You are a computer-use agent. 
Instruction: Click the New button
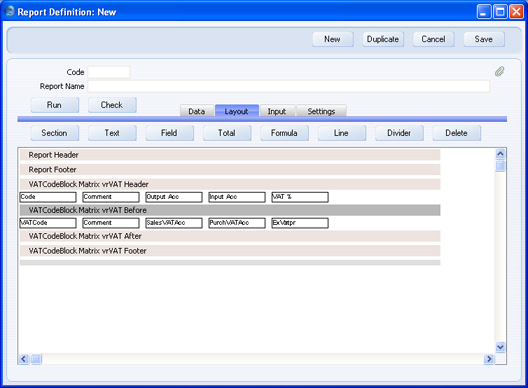pos(333,39)
